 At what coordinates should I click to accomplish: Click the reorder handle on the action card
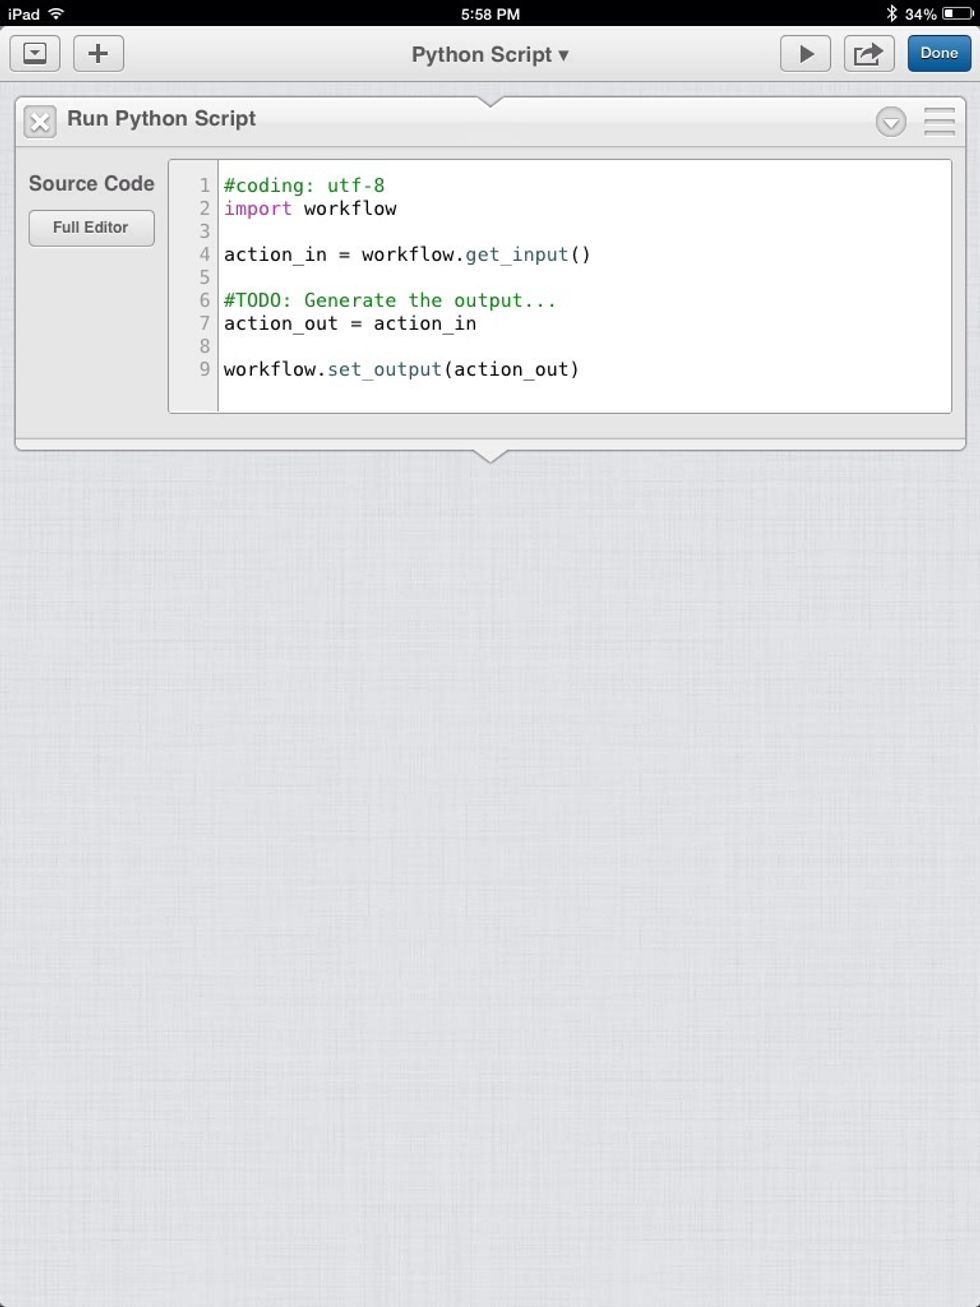pos(938,121)
